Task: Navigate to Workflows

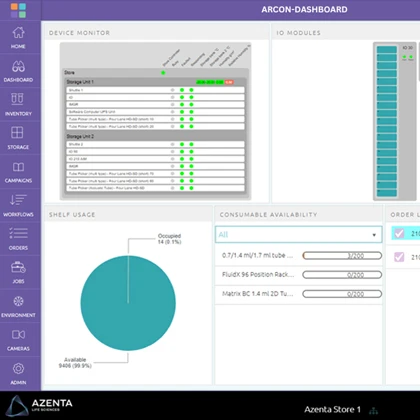Action: [x=18, y=206]
